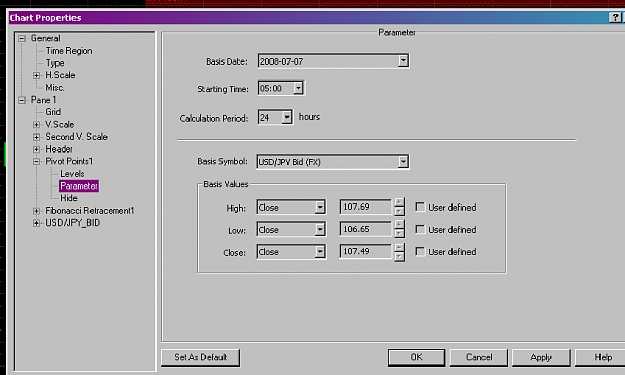Decrease the Low value with spinner down

(x=399, y=234)
